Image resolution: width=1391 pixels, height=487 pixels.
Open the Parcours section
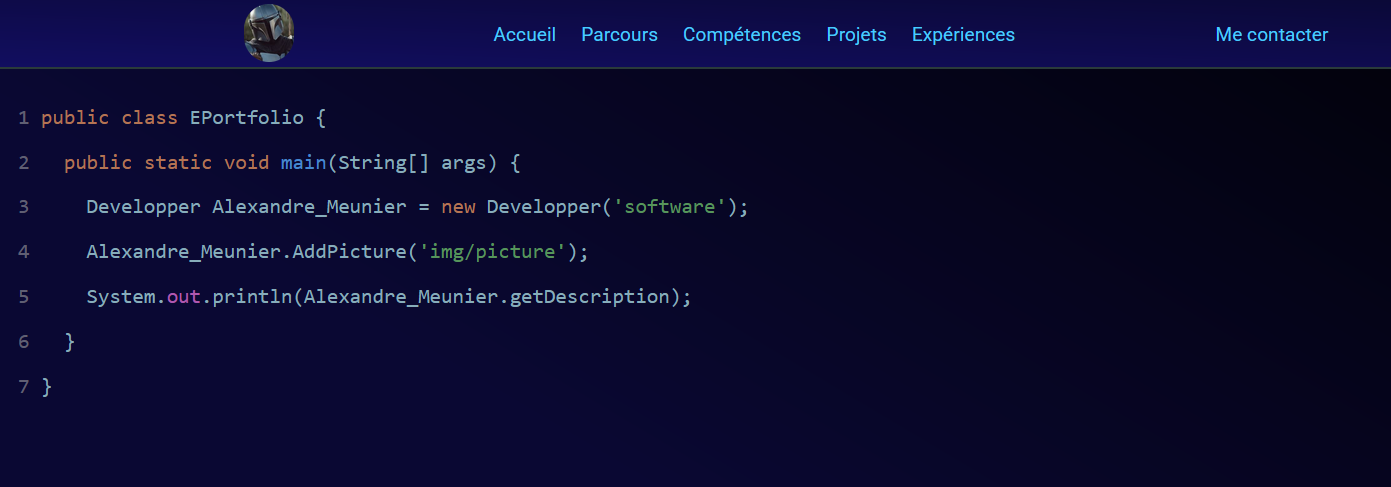tap(619, 35)
